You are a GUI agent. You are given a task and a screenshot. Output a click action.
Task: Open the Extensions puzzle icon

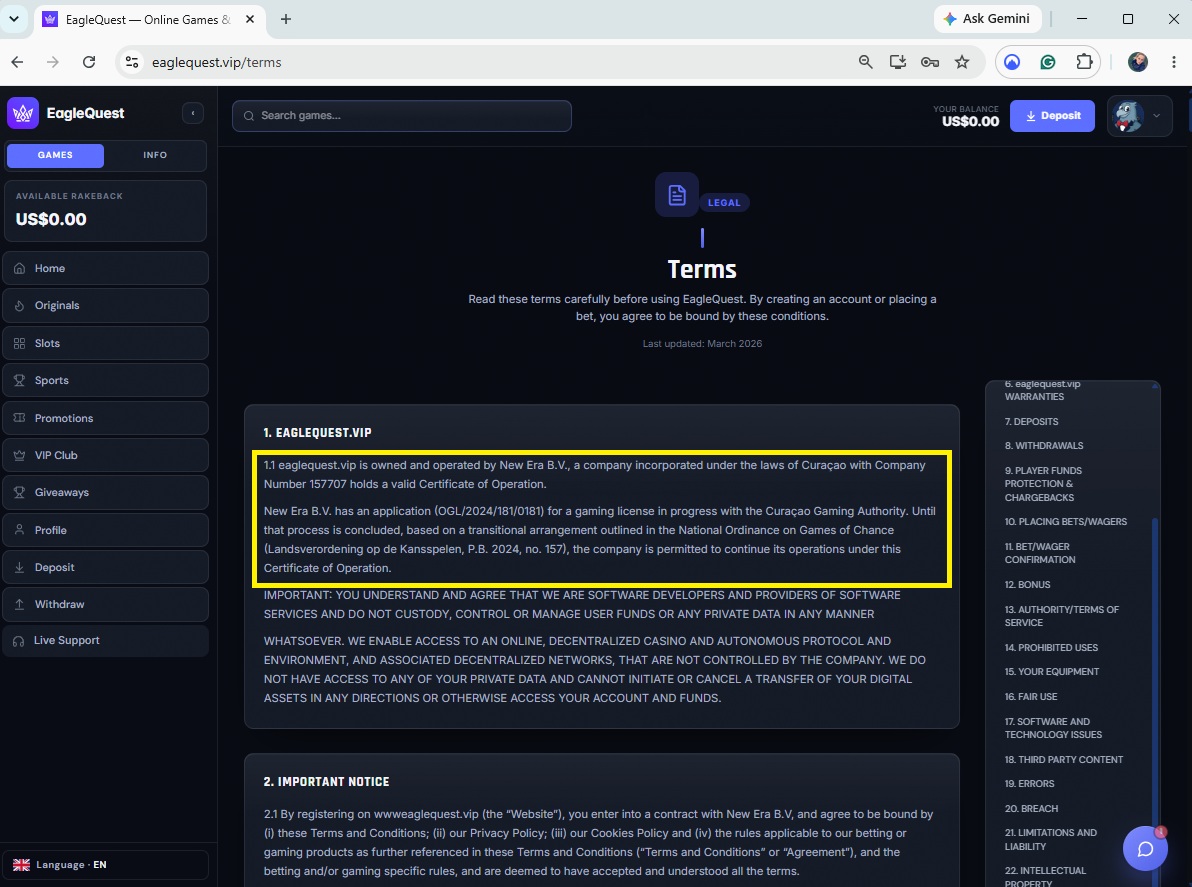coord(1085,62)
